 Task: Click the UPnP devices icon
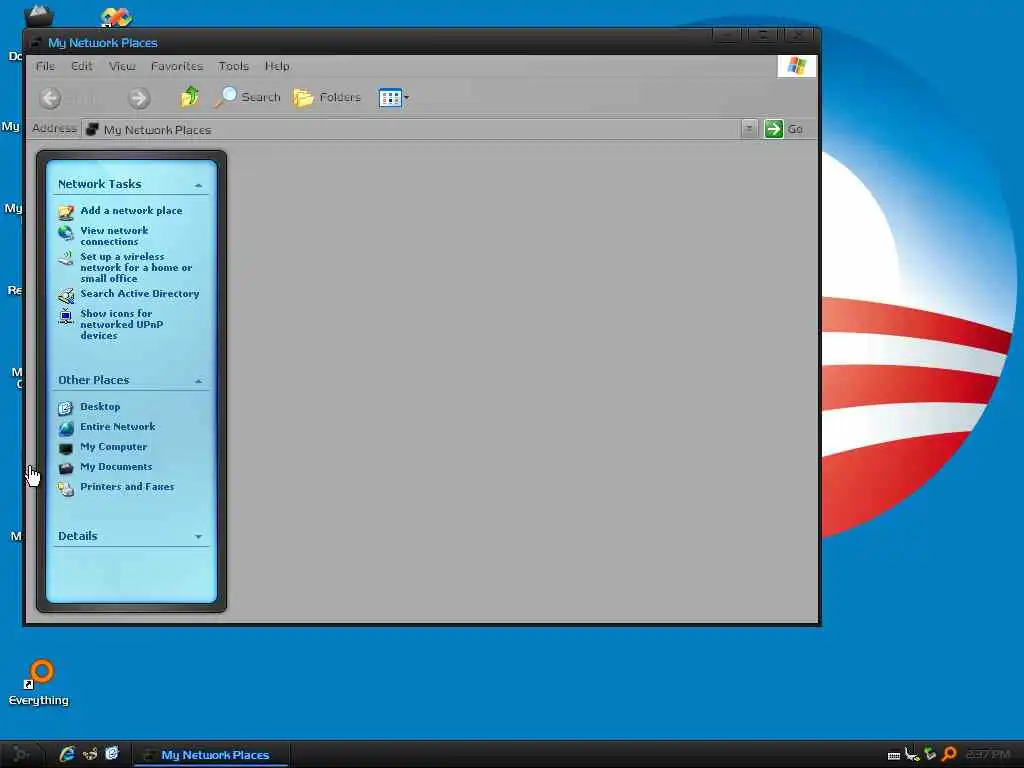tap(65, 317)
